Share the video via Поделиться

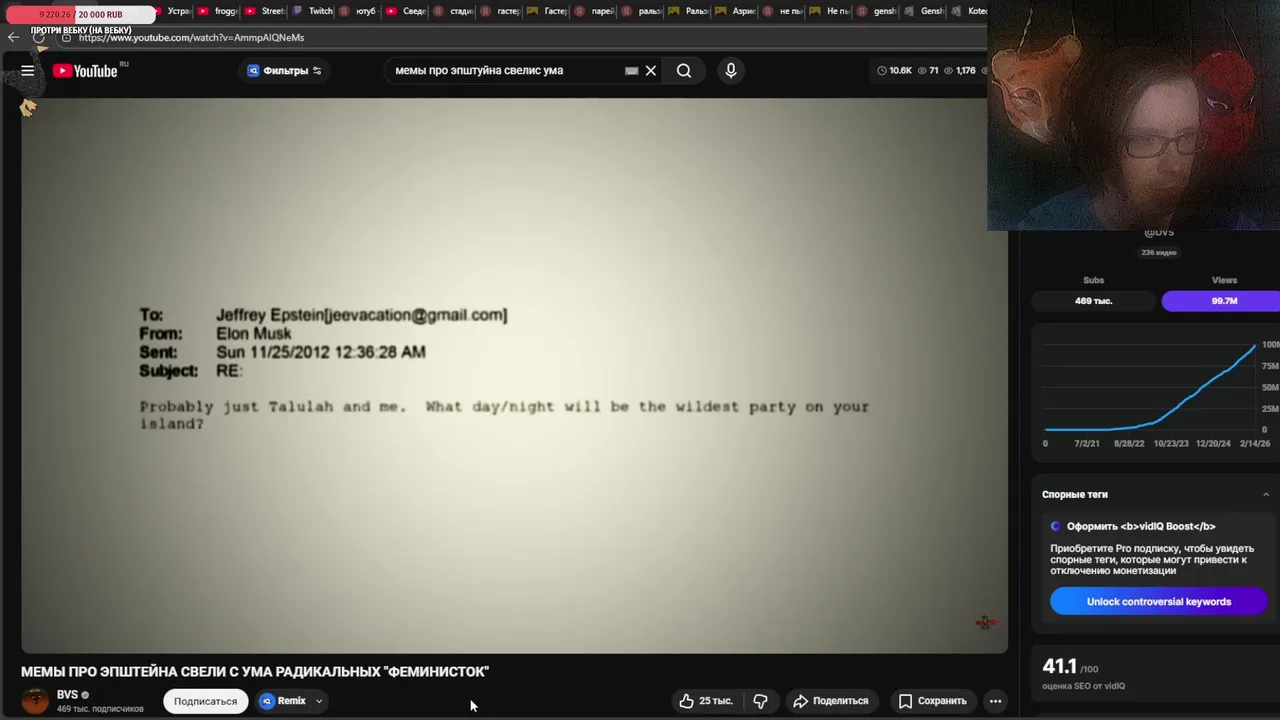click(830, 701)
